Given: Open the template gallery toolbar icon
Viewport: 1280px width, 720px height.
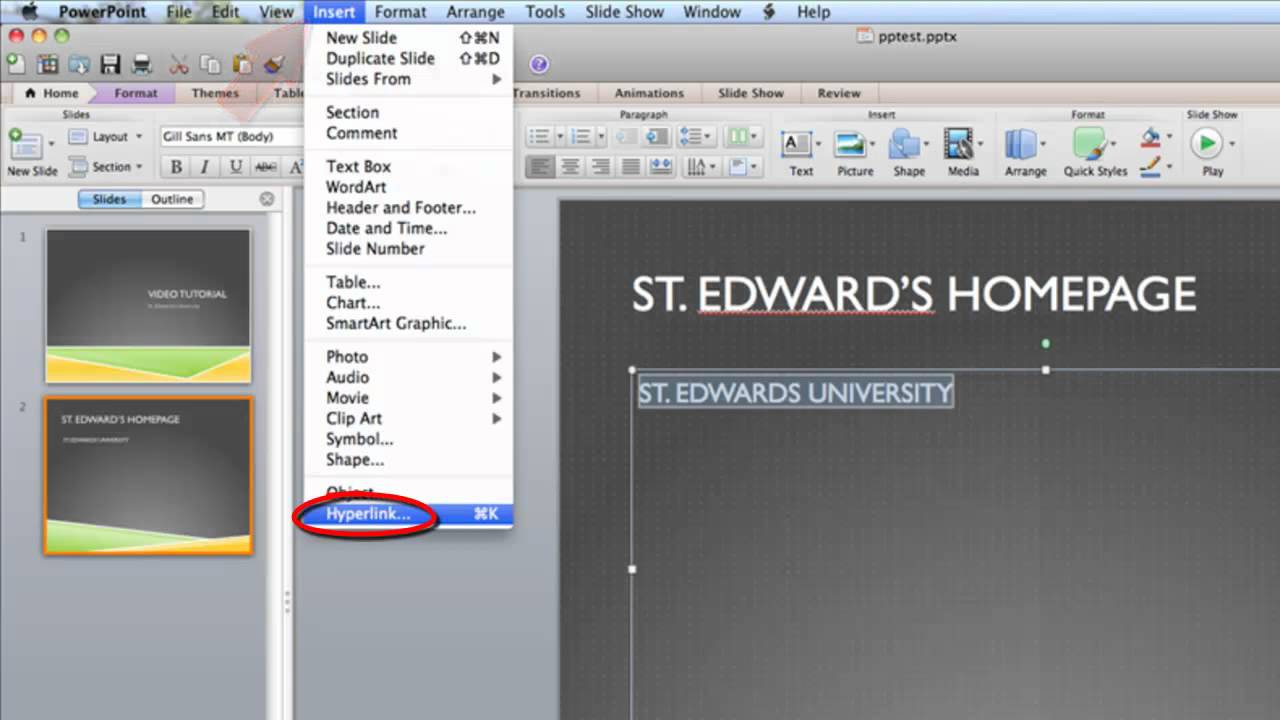Looking at the screenshot, I should 48,65.
